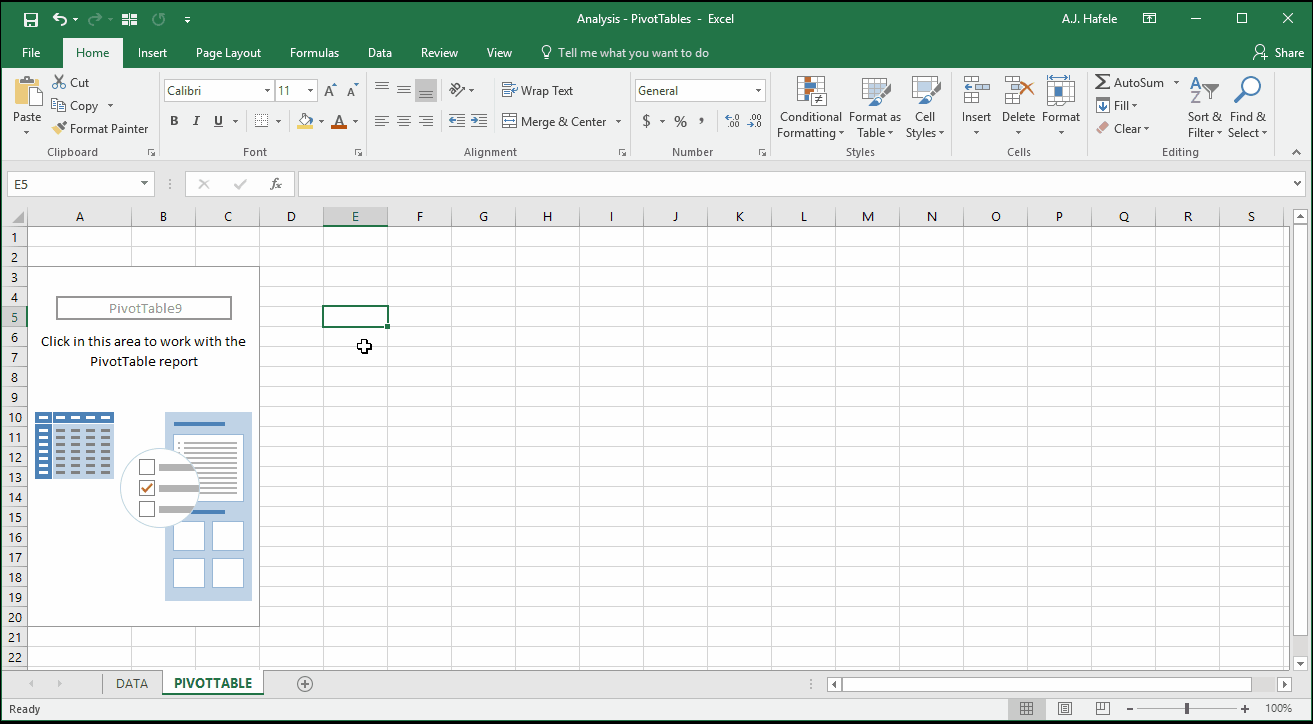Expand the formula bar with the chevron
Image resolution: width=1313 pixels, height=724 pixels.
tap(1298, 184)
